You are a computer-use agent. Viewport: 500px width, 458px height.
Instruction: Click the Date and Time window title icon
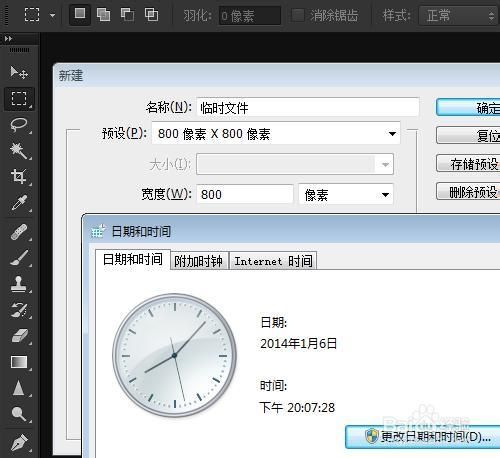pos(98,231)
